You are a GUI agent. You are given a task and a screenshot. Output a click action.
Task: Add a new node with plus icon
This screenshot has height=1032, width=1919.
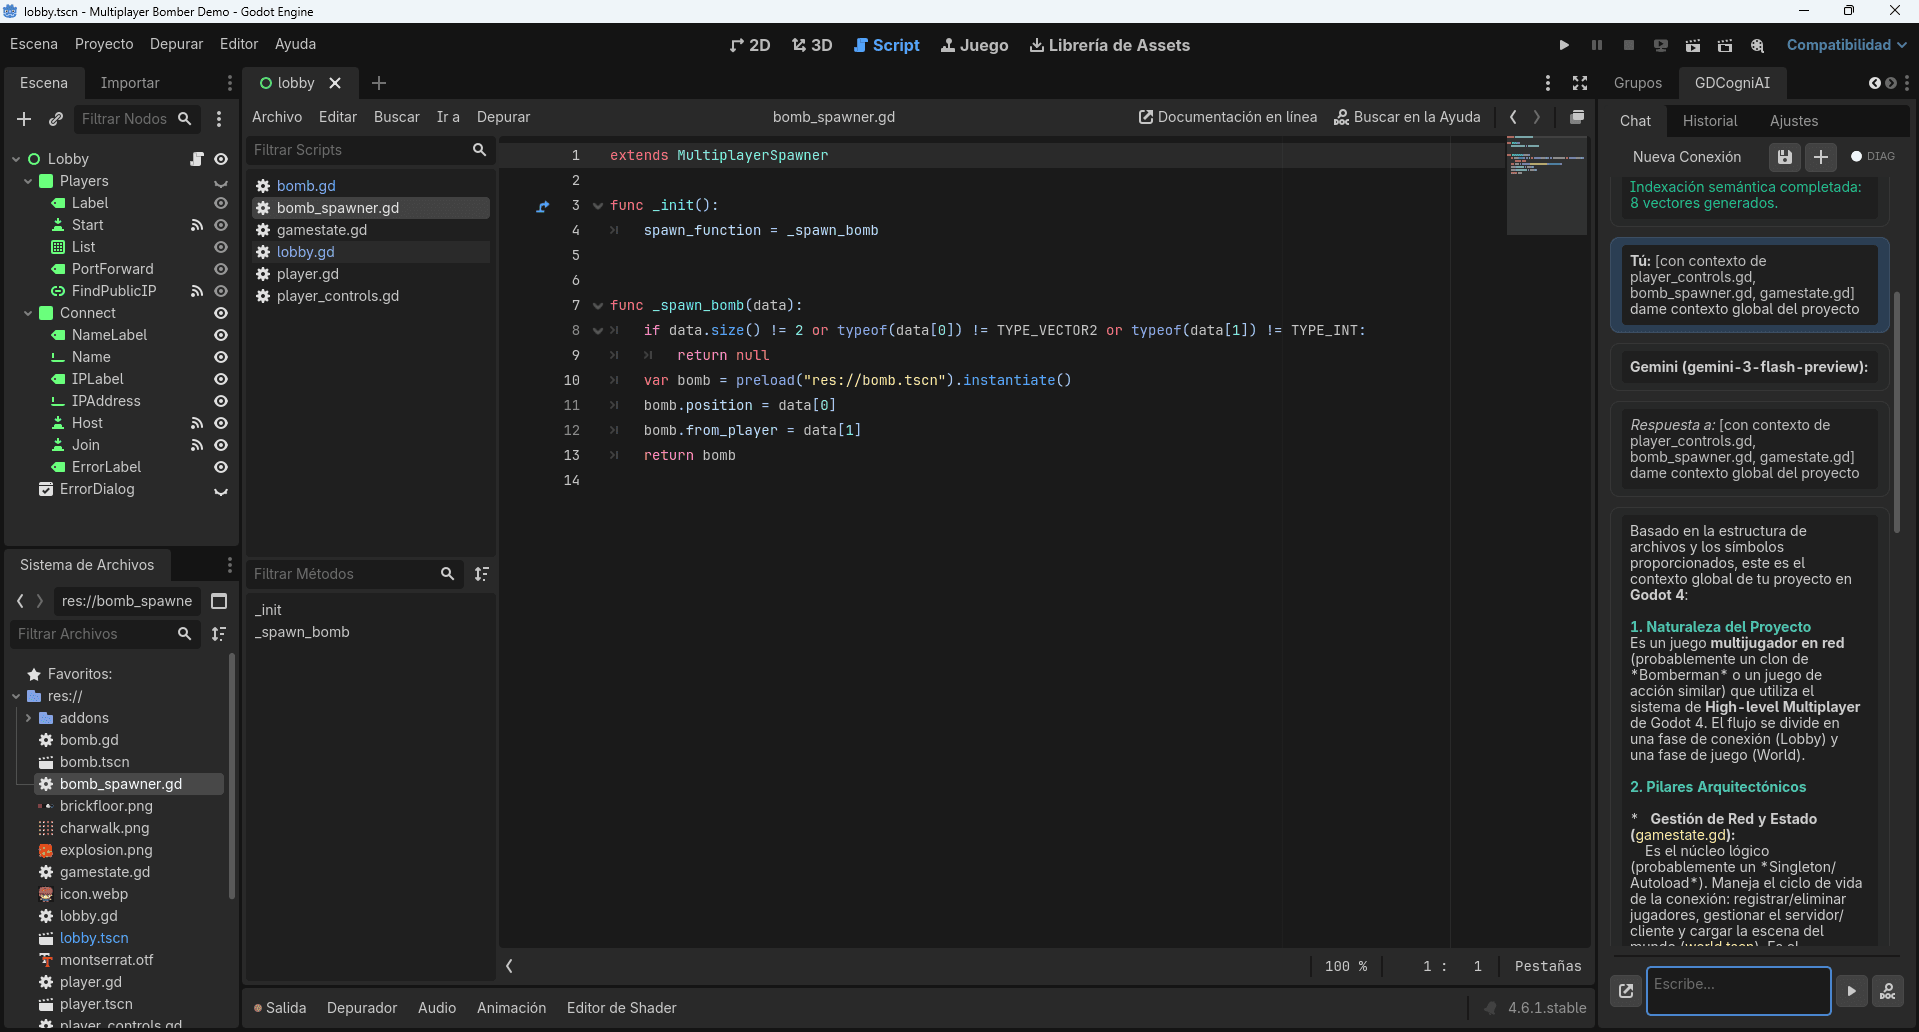[24, 119]
